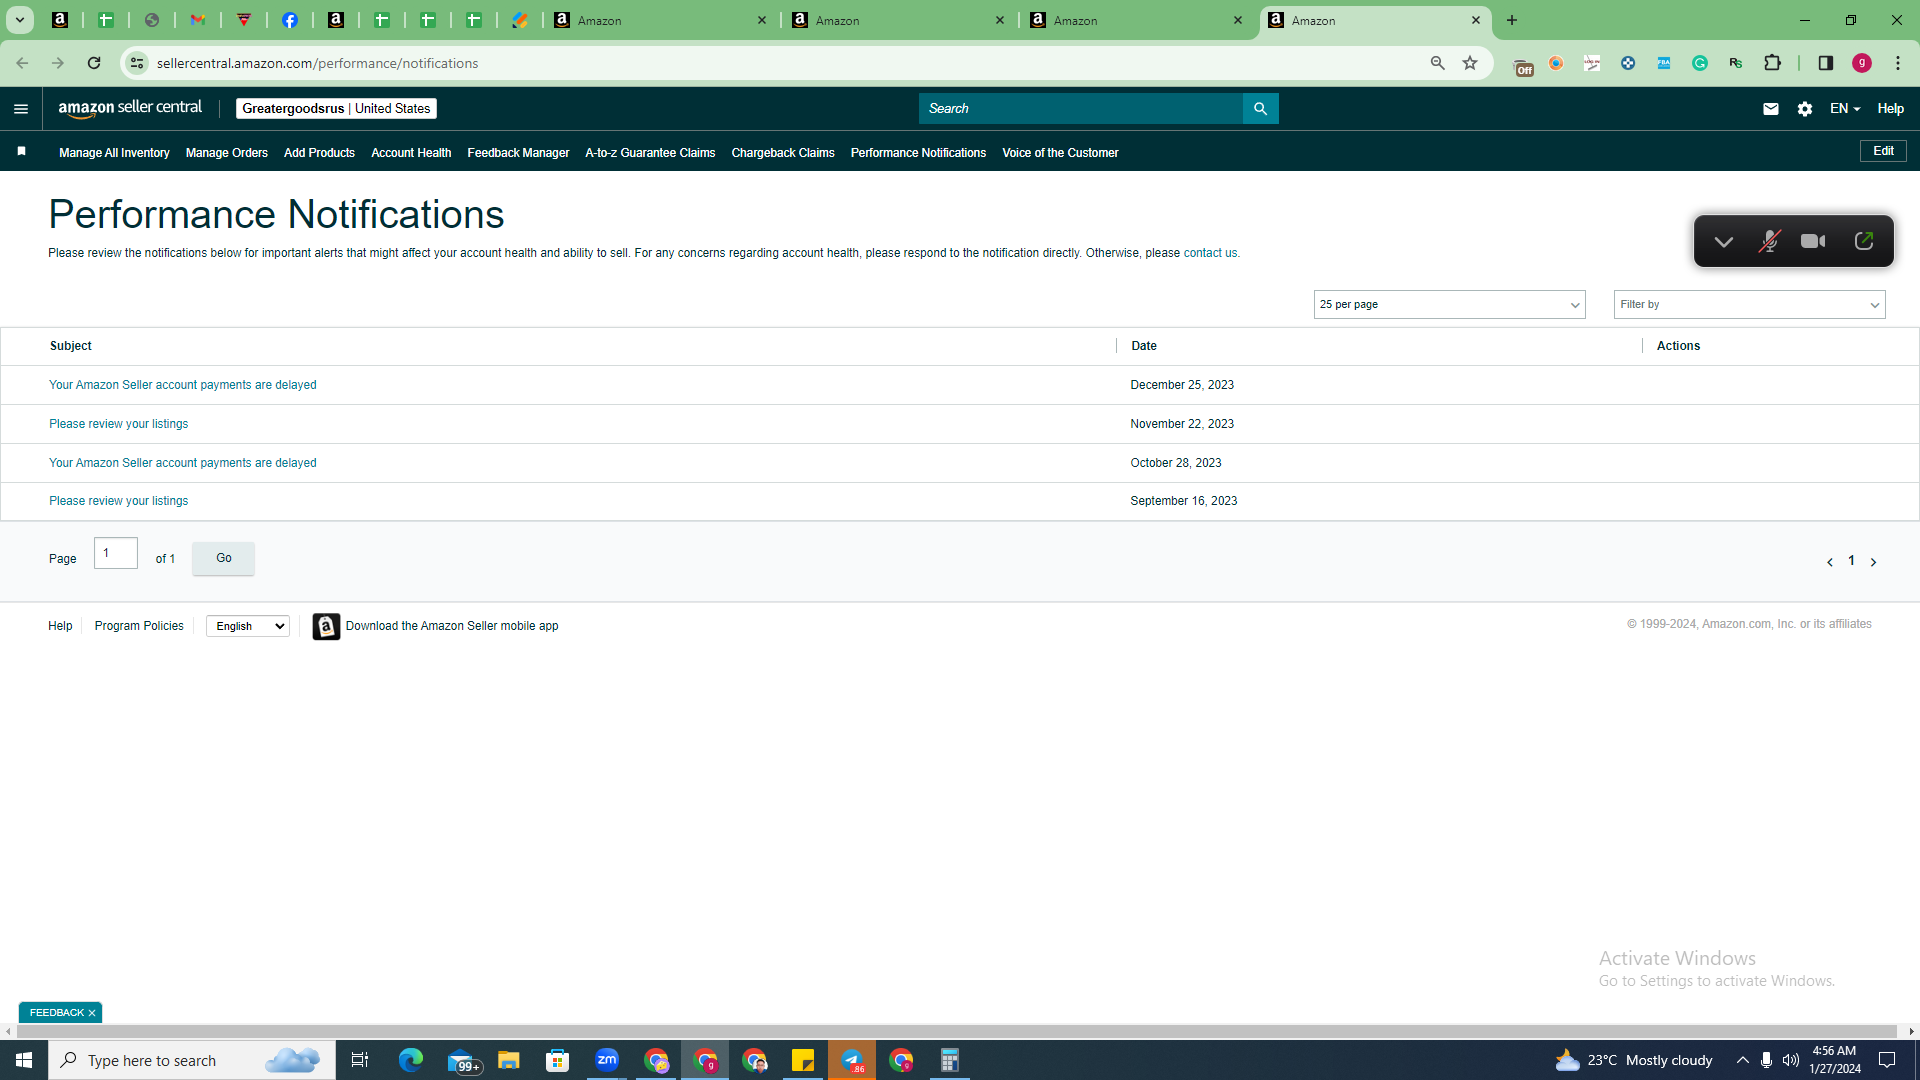The image size is (1920, 1080).
Task: Open Program Policies footer link
Action: (139, 626)
